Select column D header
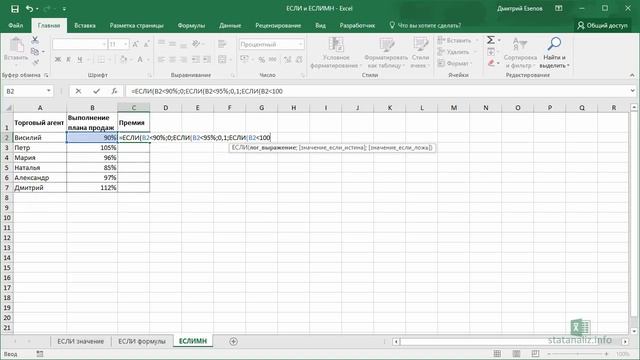 point(165,108)
